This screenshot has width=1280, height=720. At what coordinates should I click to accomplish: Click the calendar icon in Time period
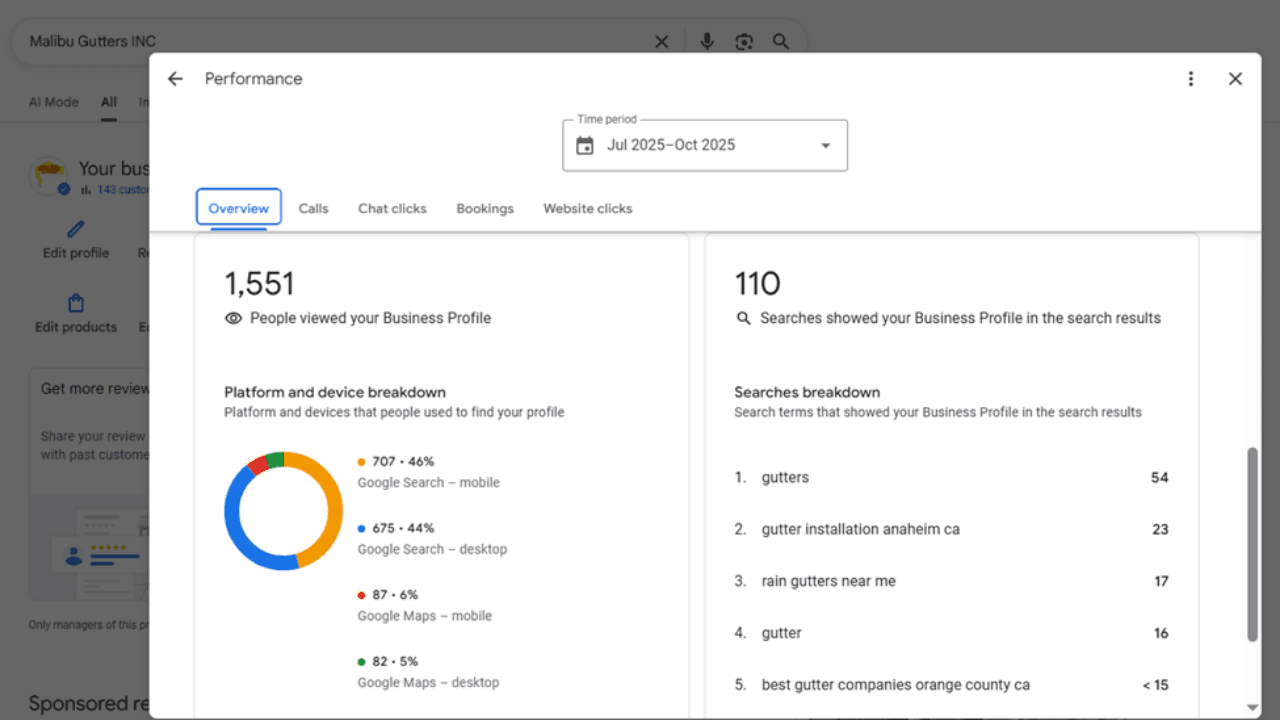(585, 146)
